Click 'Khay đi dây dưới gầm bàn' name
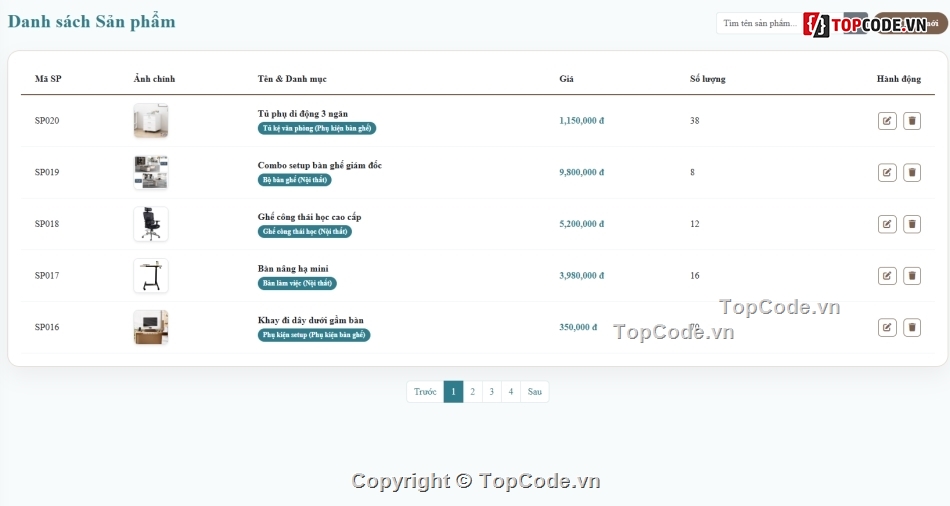The height and width of the screenshot is (506, 950). click(310, 320)
